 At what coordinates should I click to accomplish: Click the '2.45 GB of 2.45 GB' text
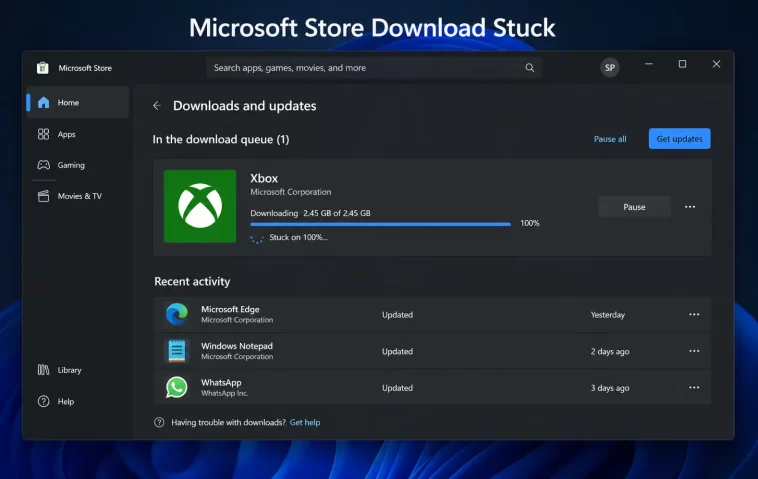[337, 213]
